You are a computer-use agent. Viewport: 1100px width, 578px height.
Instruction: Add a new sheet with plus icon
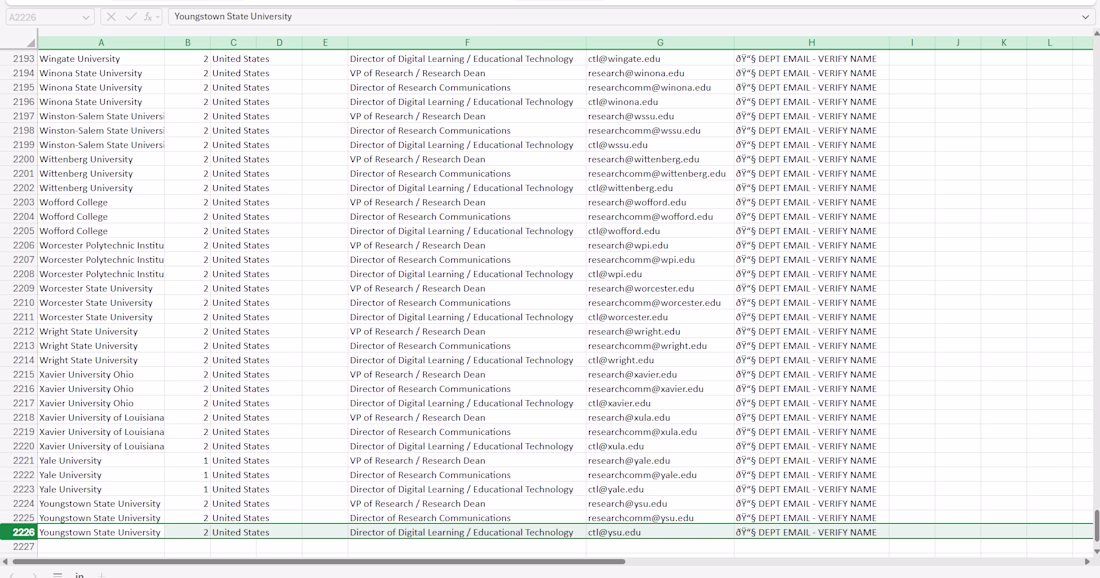(x=101, y=575)
